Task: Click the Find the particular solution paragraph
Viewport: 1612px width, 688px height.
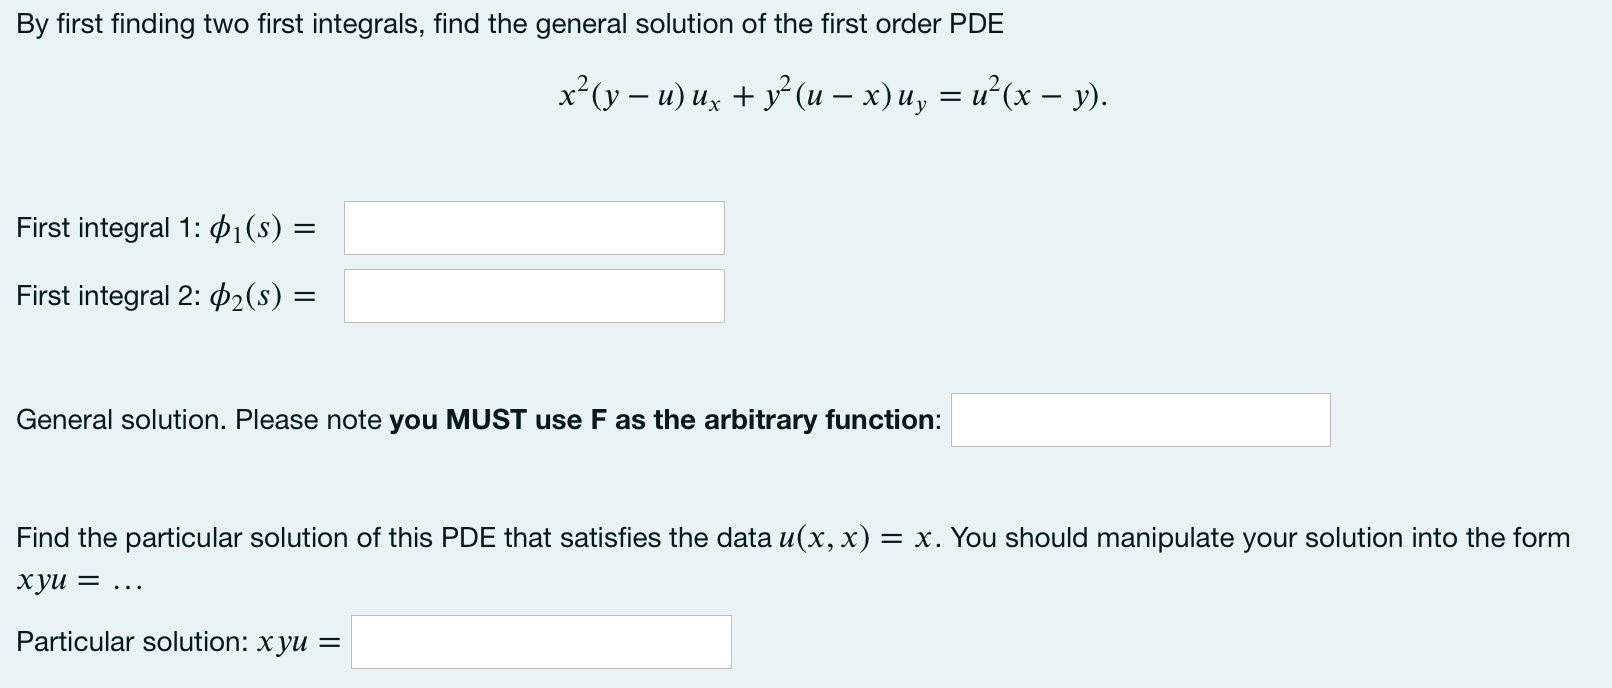Action: tap(400, 537)
